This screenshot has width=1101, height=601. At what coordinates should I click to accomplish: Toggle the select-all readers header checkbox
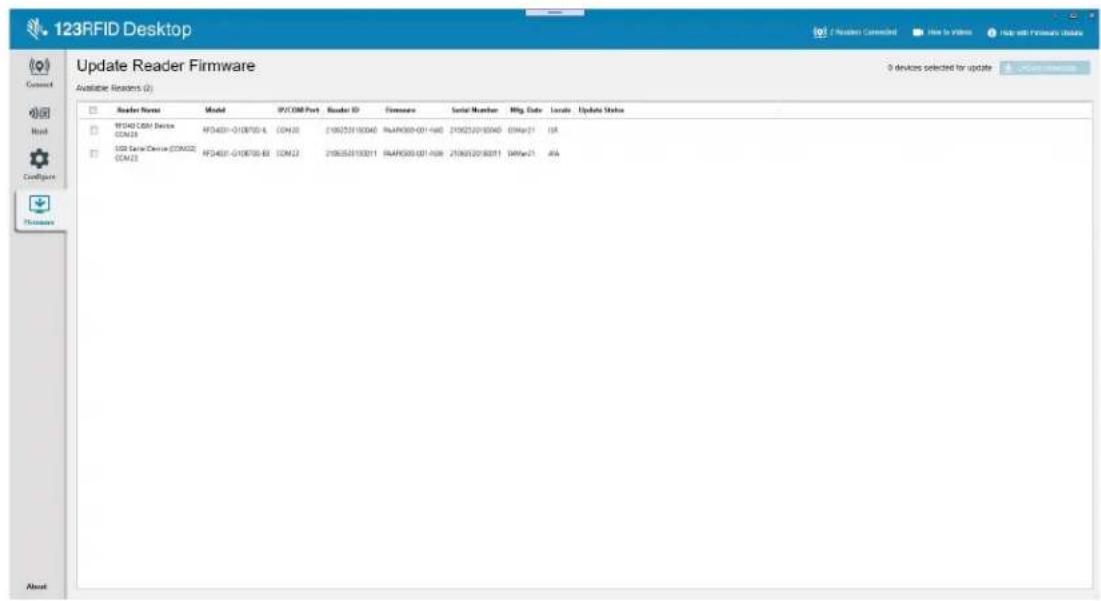click(x=93, y=110)
